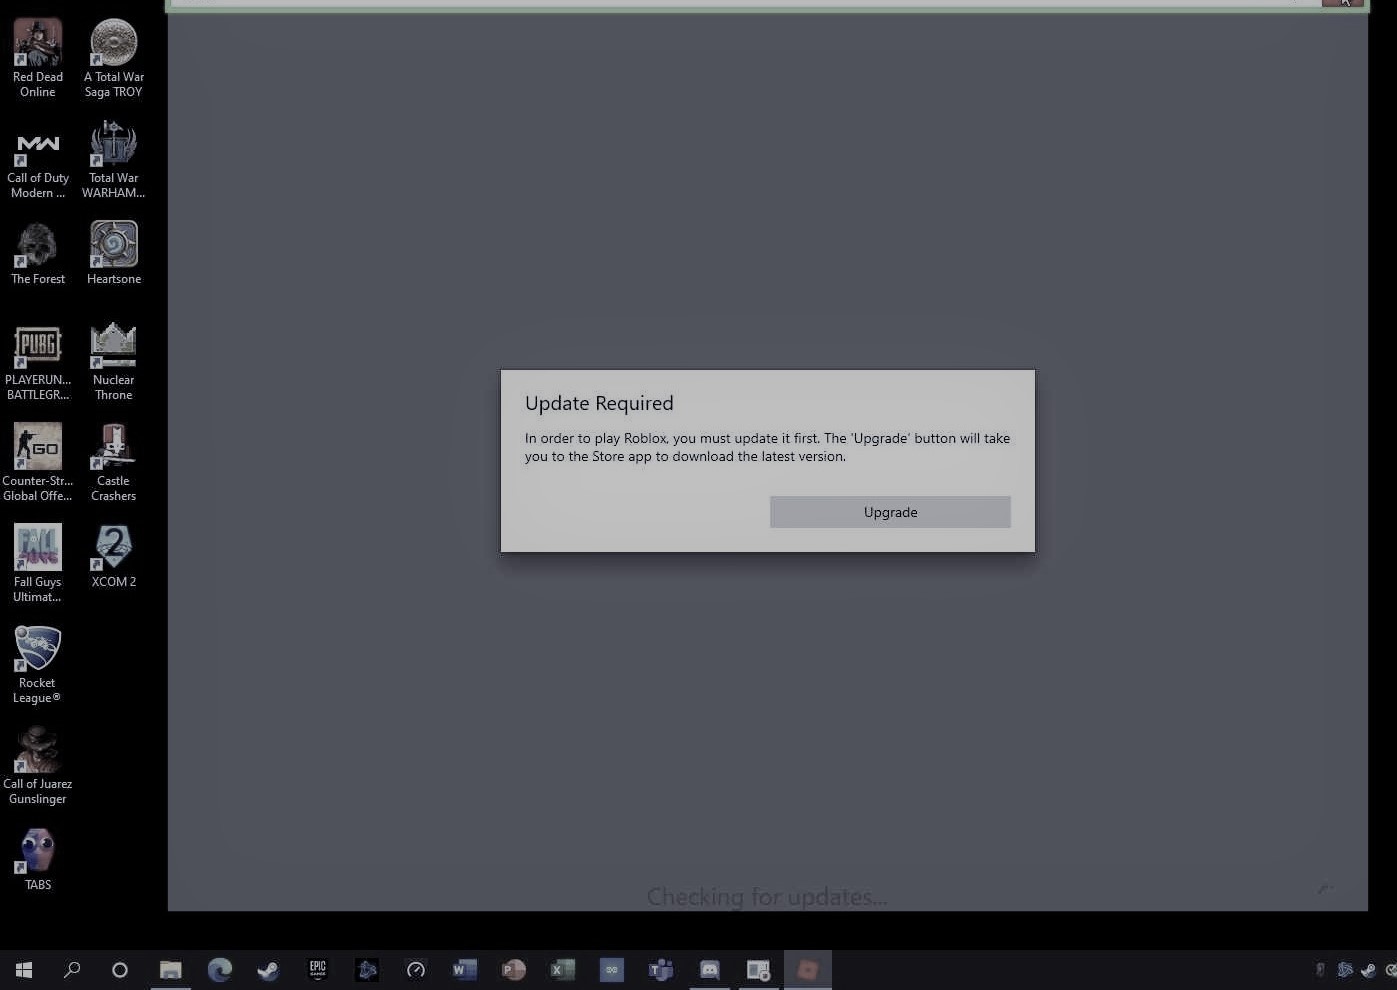The height and width of the screenshot is (990, 1397).
Task: Open A Total War Saga TROY shortcut
Action: click(113, 58)
